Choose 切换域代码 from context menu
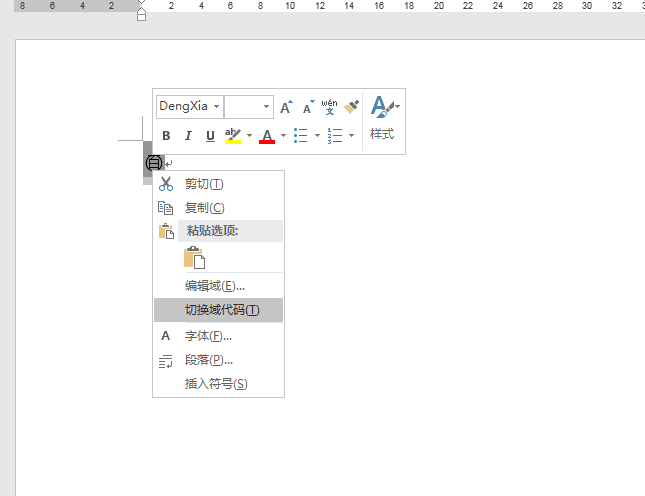The height and width of the screenshot is (496, 645). tap(221, 310)
